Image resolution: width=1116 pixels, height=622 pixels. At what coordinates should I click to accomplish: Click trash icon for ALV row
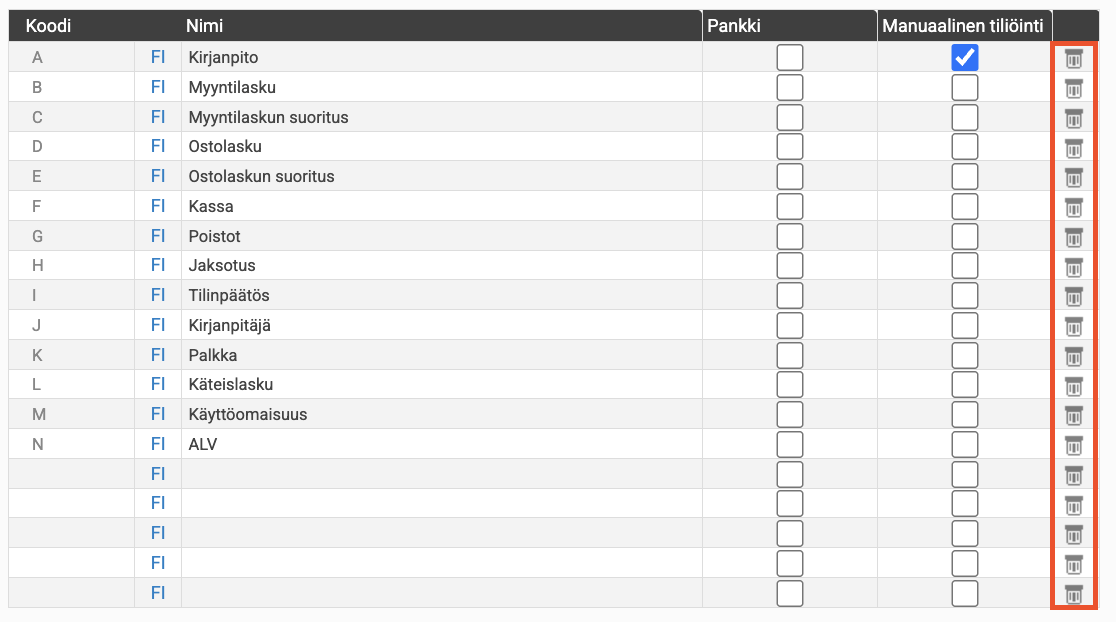click(1073, 445)
